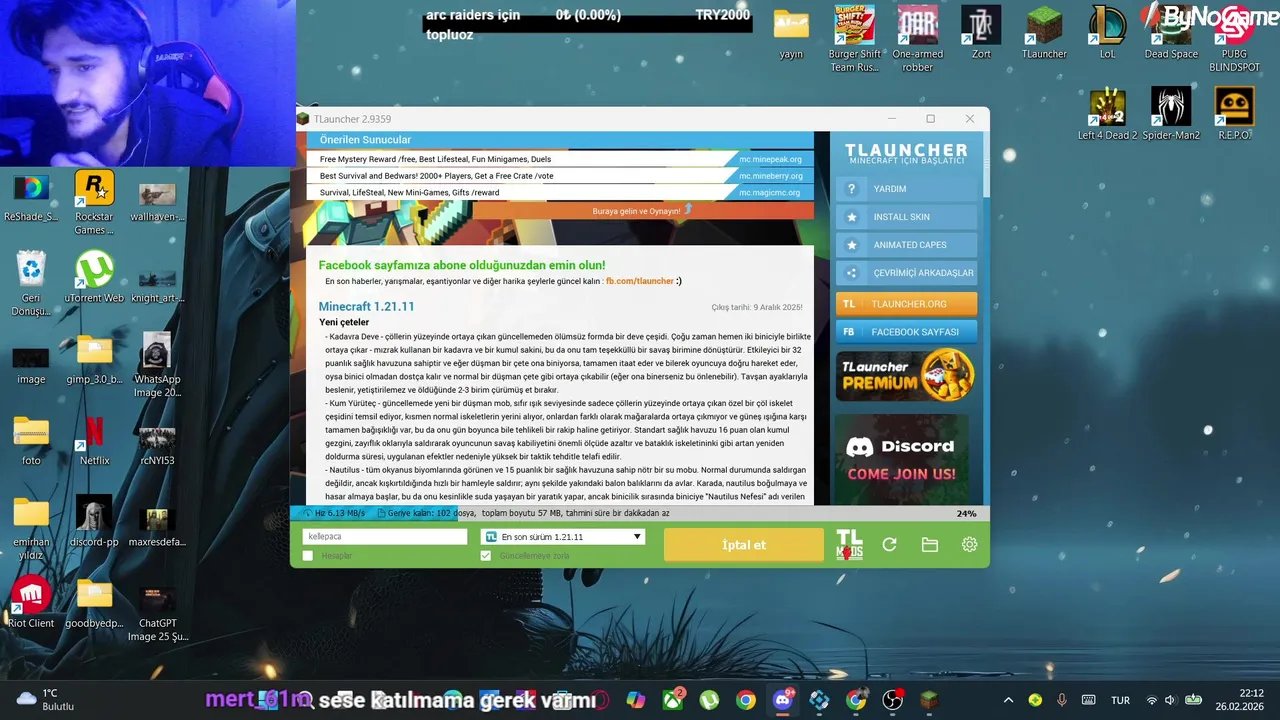Open the version dropdown En son sürüm 1.21.11

563,537
